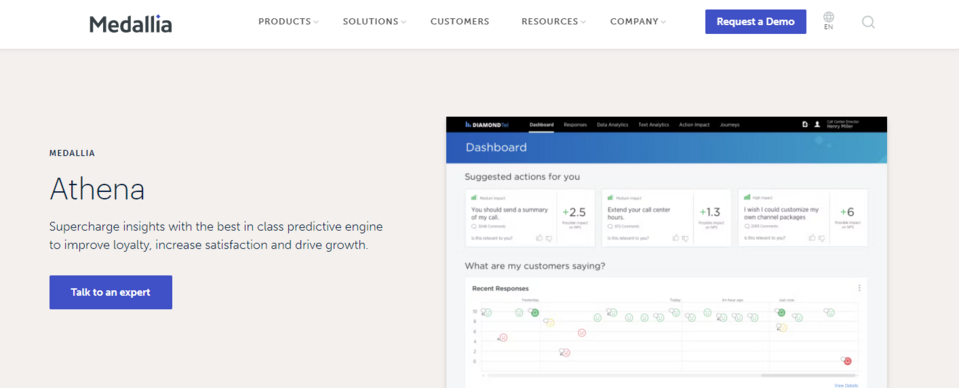Click the Medallia logo

(130, 23)
